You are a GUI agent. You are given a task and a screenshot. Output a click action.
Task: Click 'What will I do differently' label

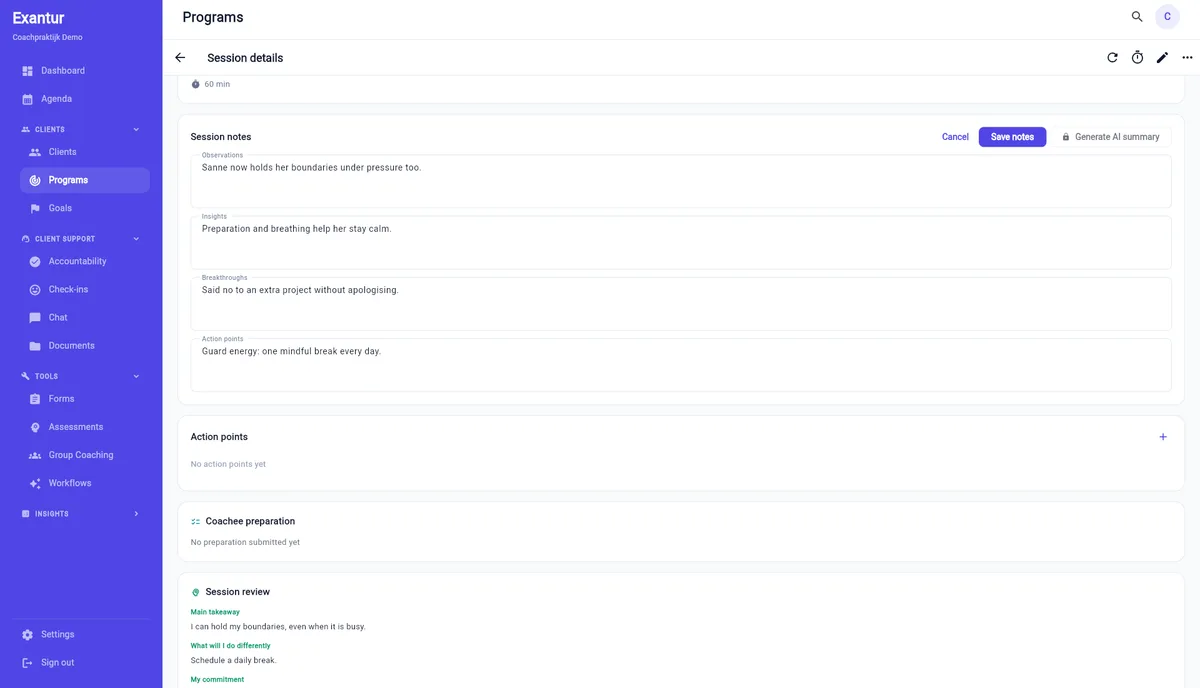coord(230,646)
